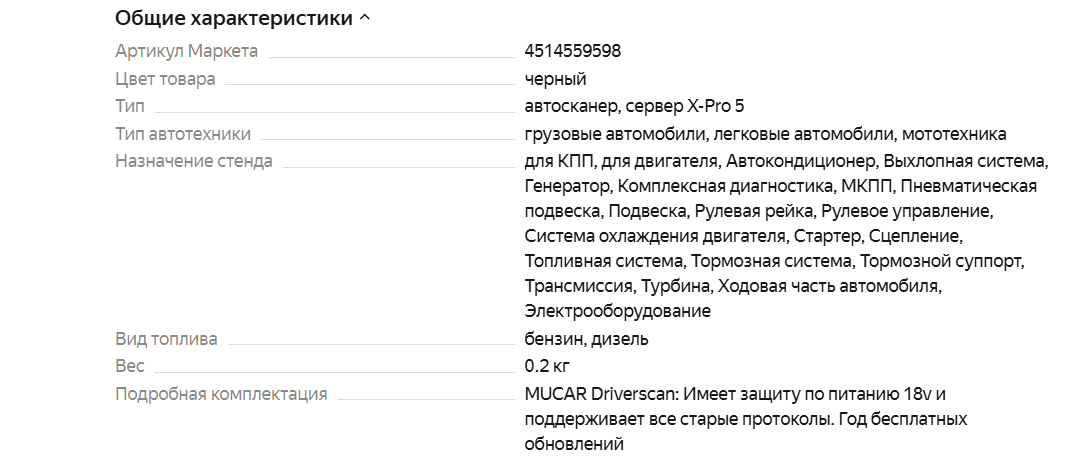Click the бензин, дизель fuel value
The height and width of the screenshot is (471, 1069).
click(x=586, y=339)
